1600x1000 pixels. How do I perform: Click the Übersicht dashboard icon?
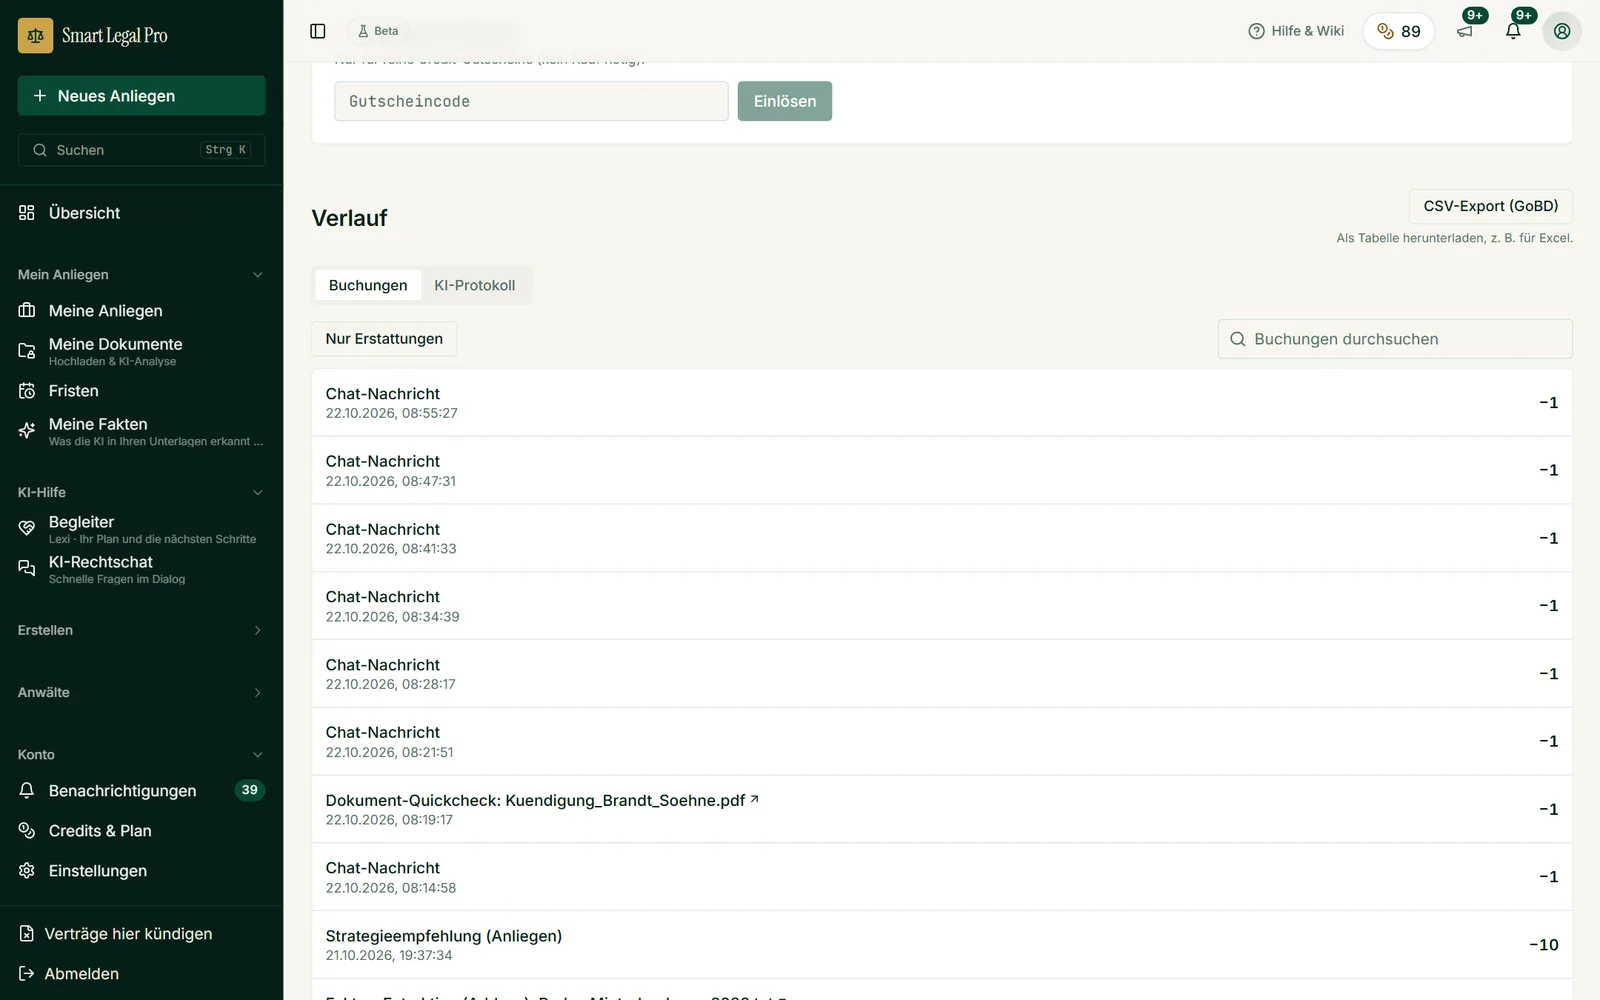[27, 213]
